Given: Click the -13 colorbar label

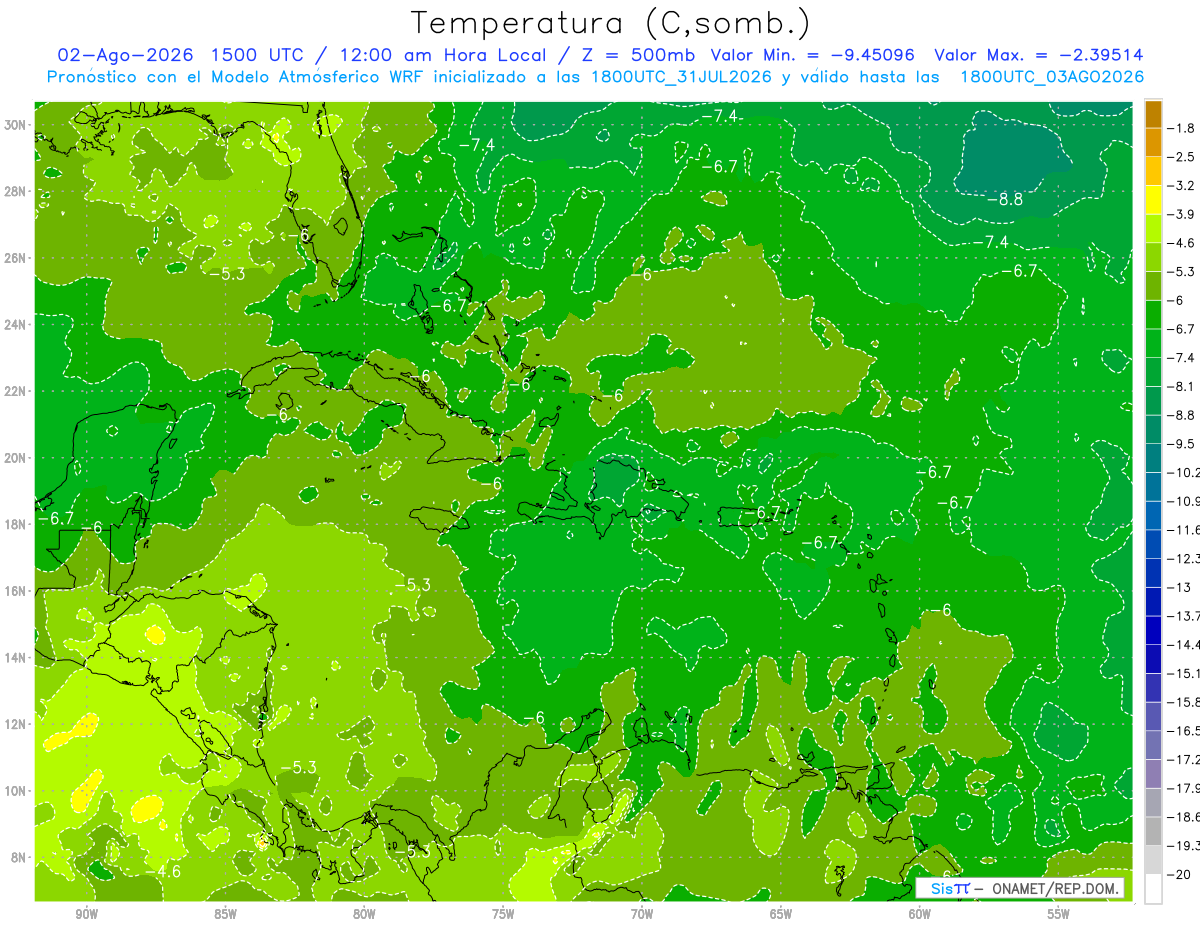Looking at the screenshot, I should coord(1178,587).
